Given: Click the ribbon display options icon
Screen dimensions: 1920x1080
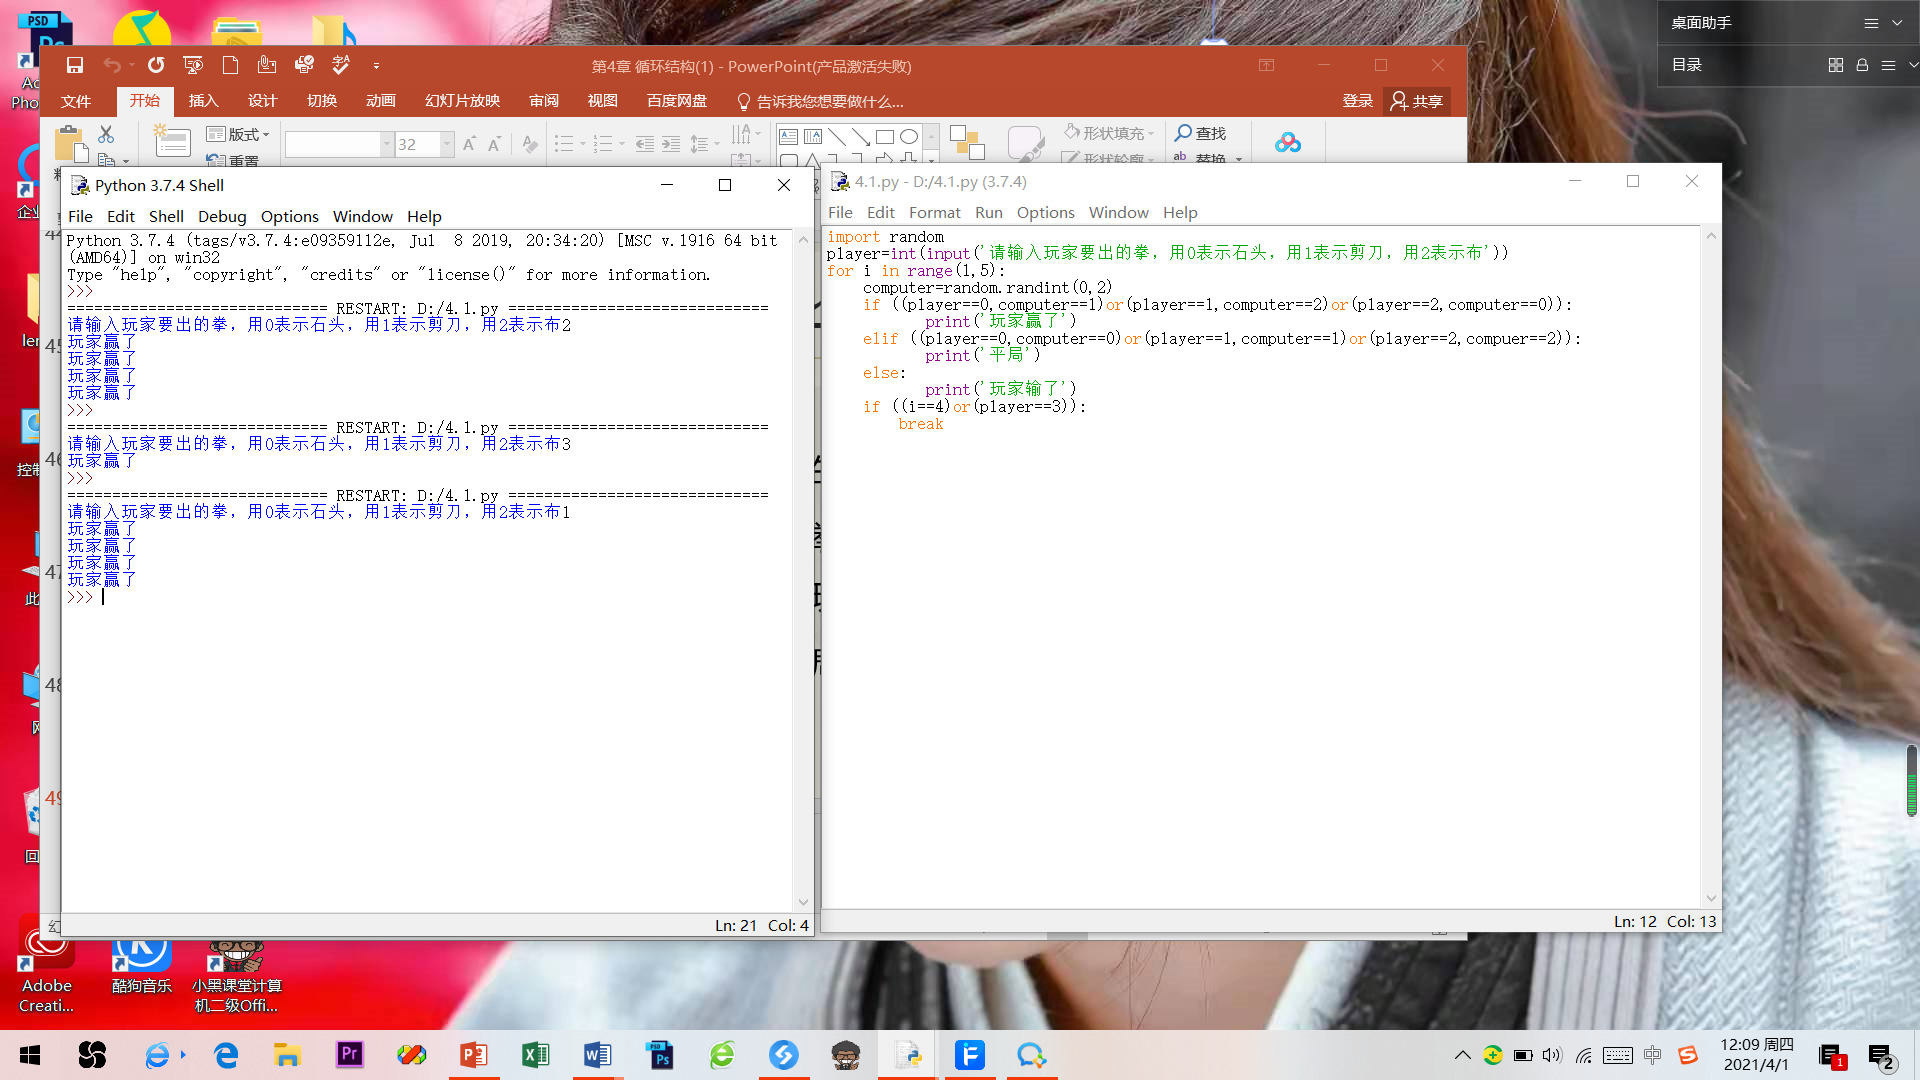Looking at the screenshot, I should pos(1266,66).
